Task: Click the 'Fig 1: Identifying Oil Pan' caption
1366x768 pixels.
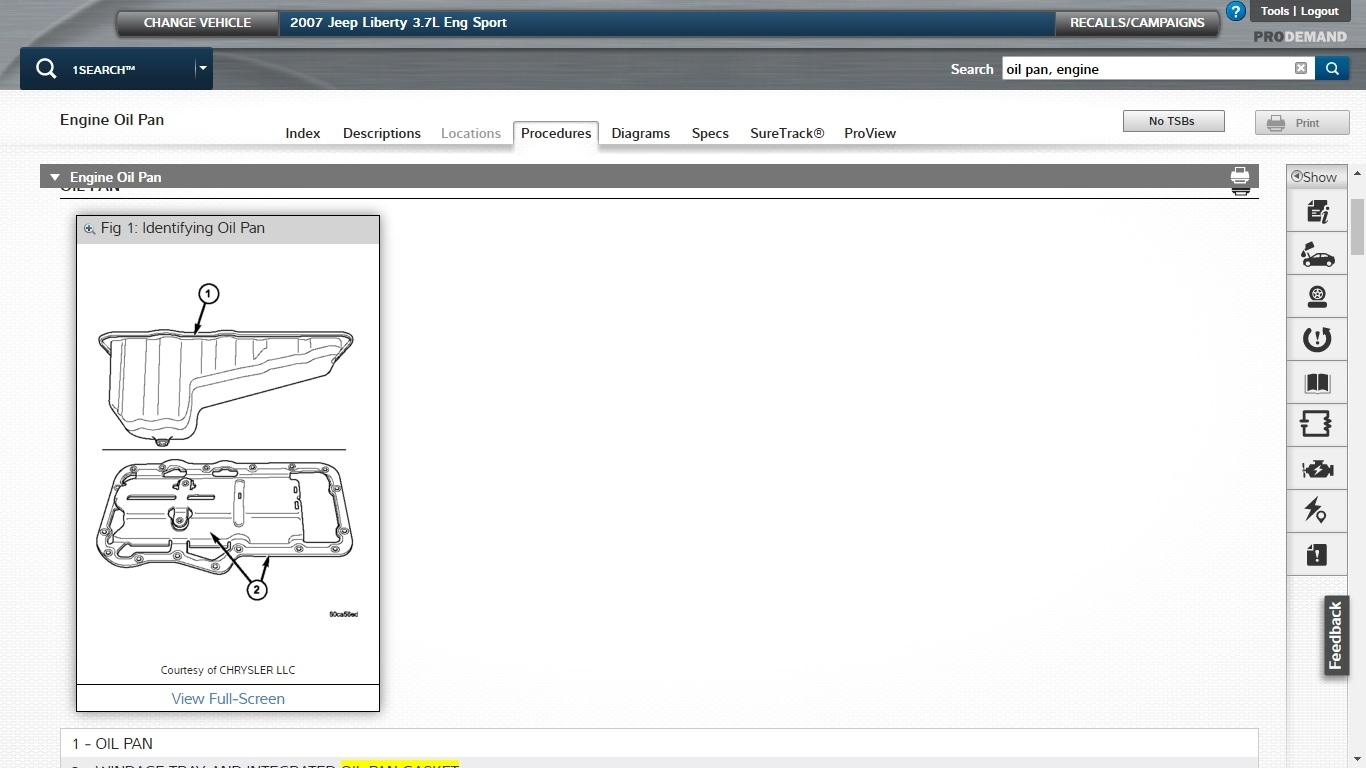Action: click(183, 228)
